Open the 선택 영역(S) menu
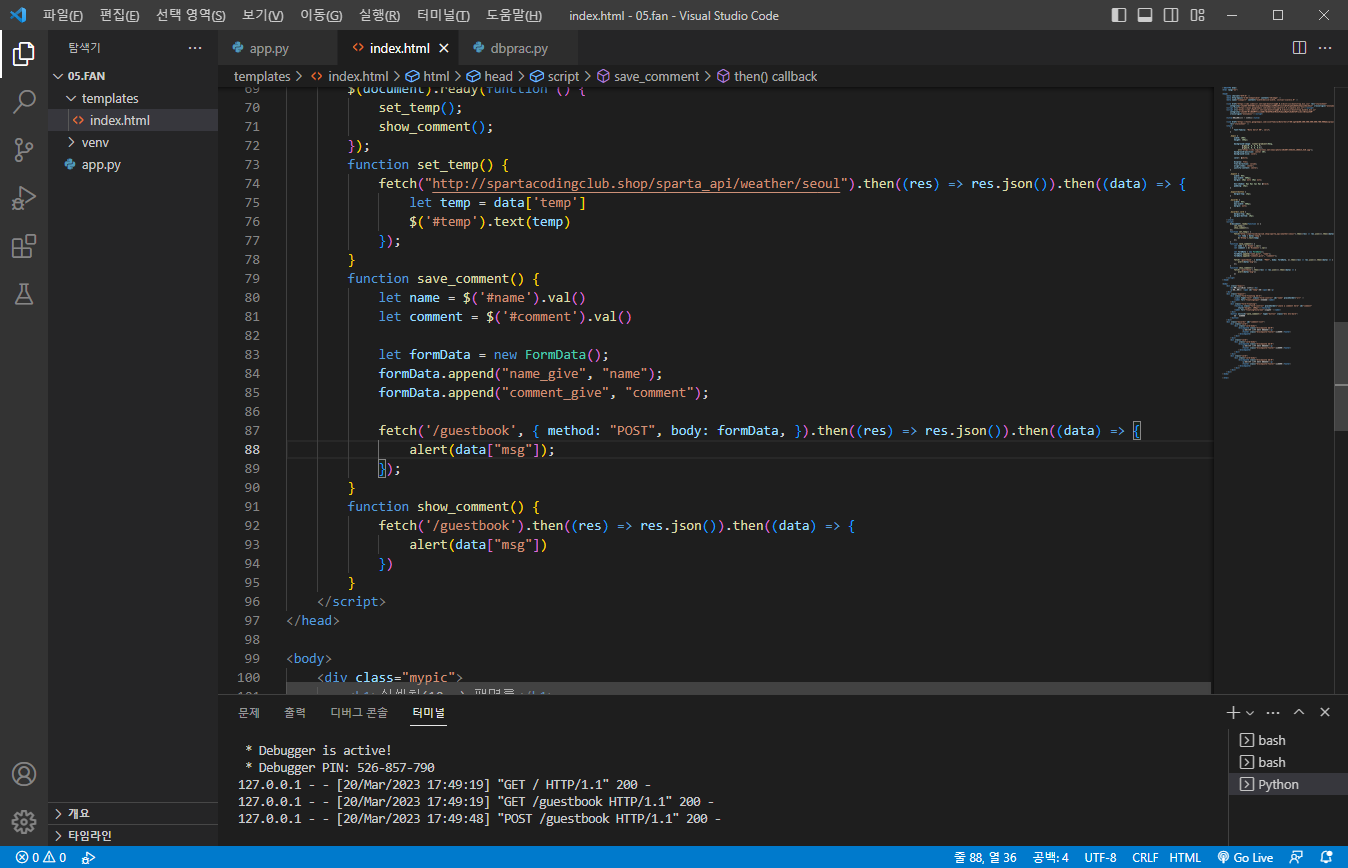 191,15
